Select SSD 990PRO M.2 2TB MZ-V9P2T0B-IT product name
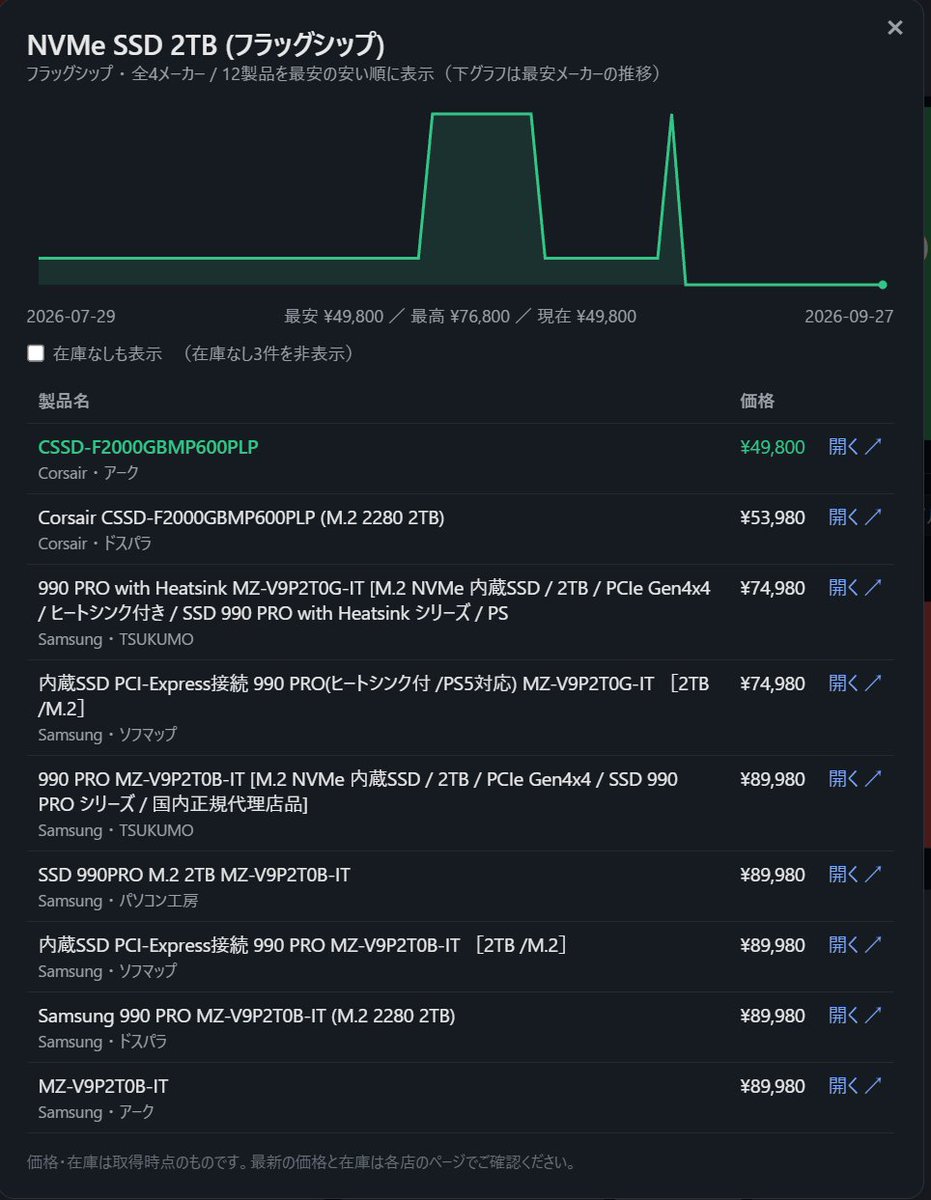931x1200 pixels. 194,875
